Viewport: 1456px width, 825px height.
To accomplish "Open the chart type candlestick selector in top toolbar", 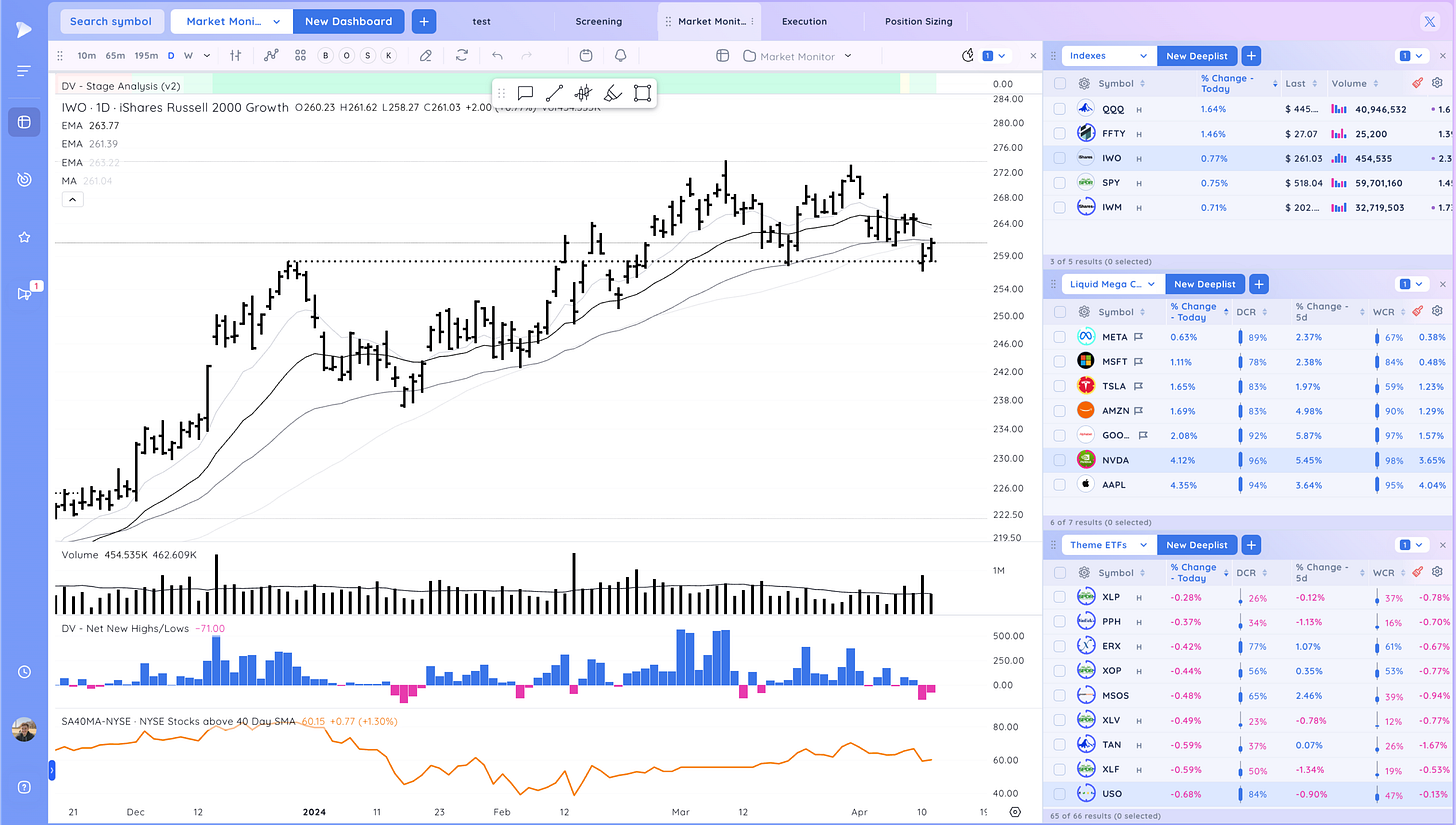I will [236, 56].
